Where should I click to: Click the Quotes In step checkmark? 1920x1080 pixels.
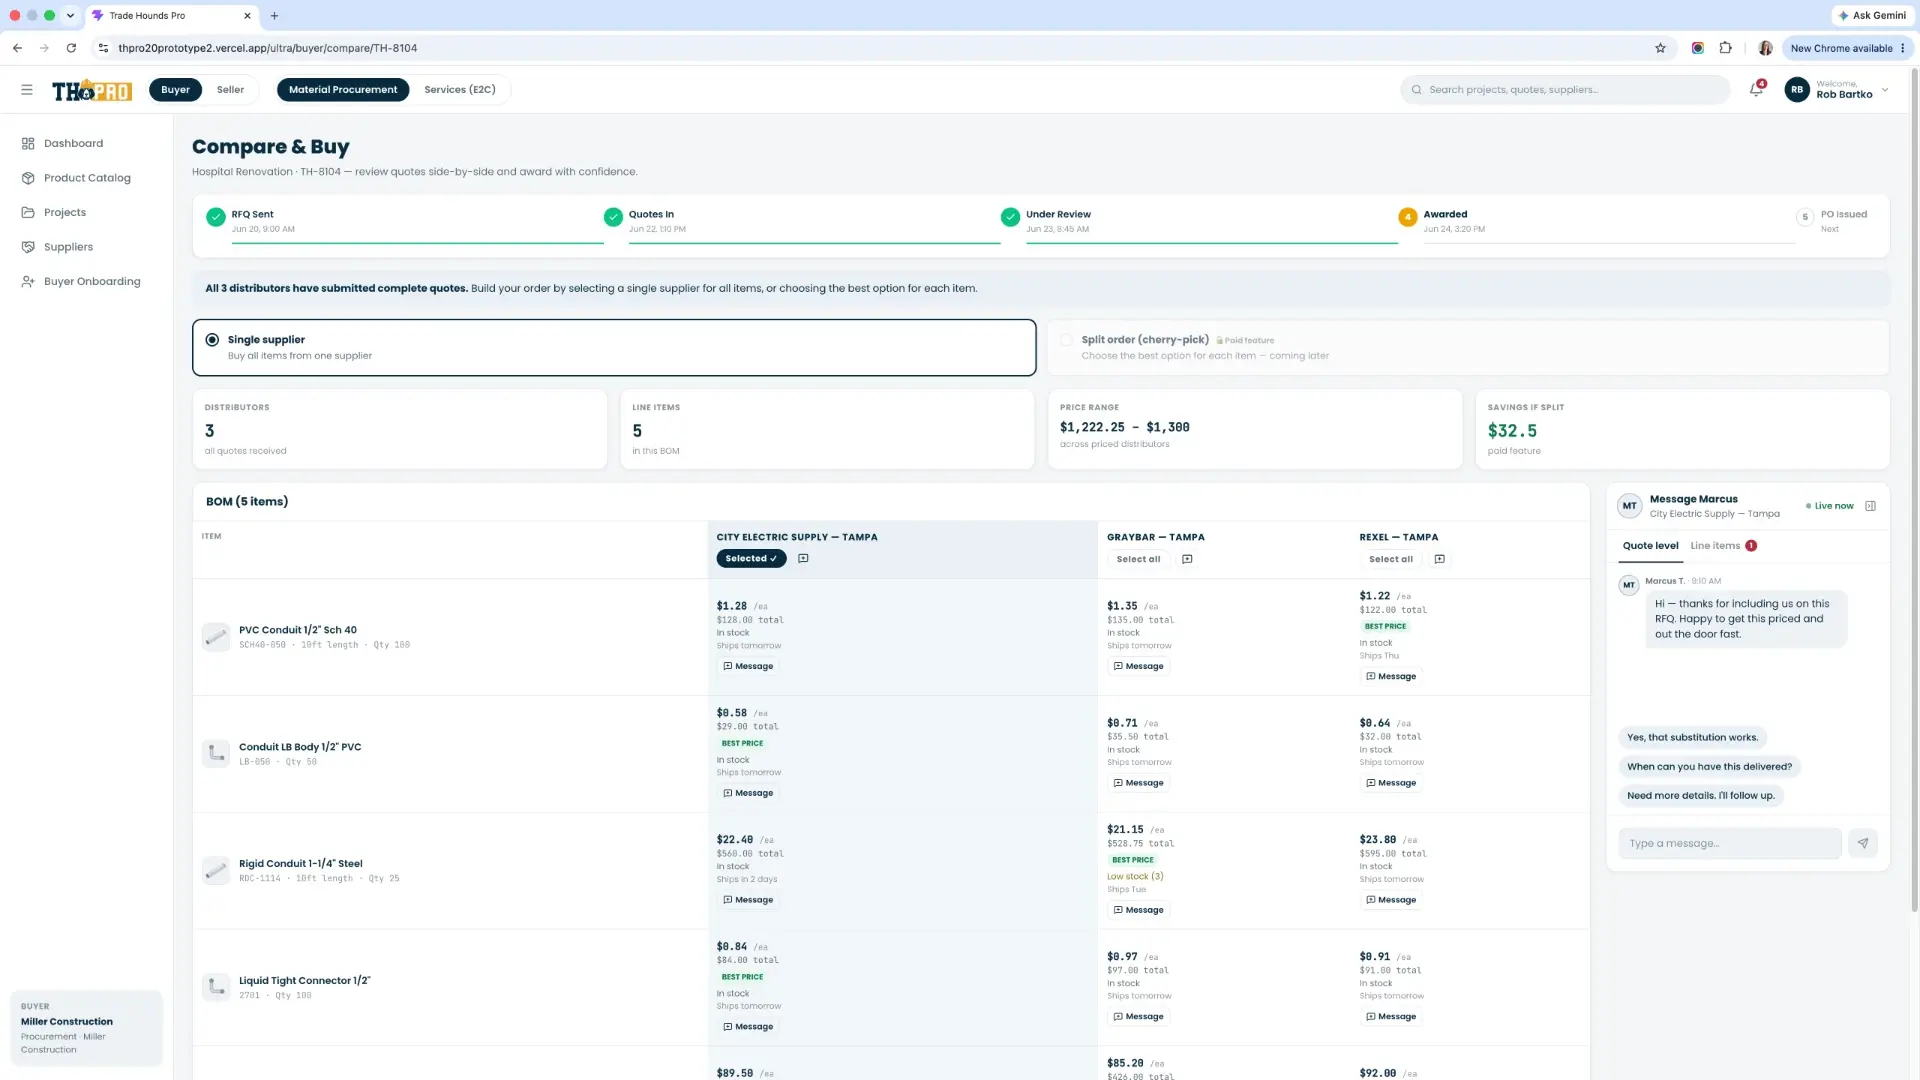point(613,218)
